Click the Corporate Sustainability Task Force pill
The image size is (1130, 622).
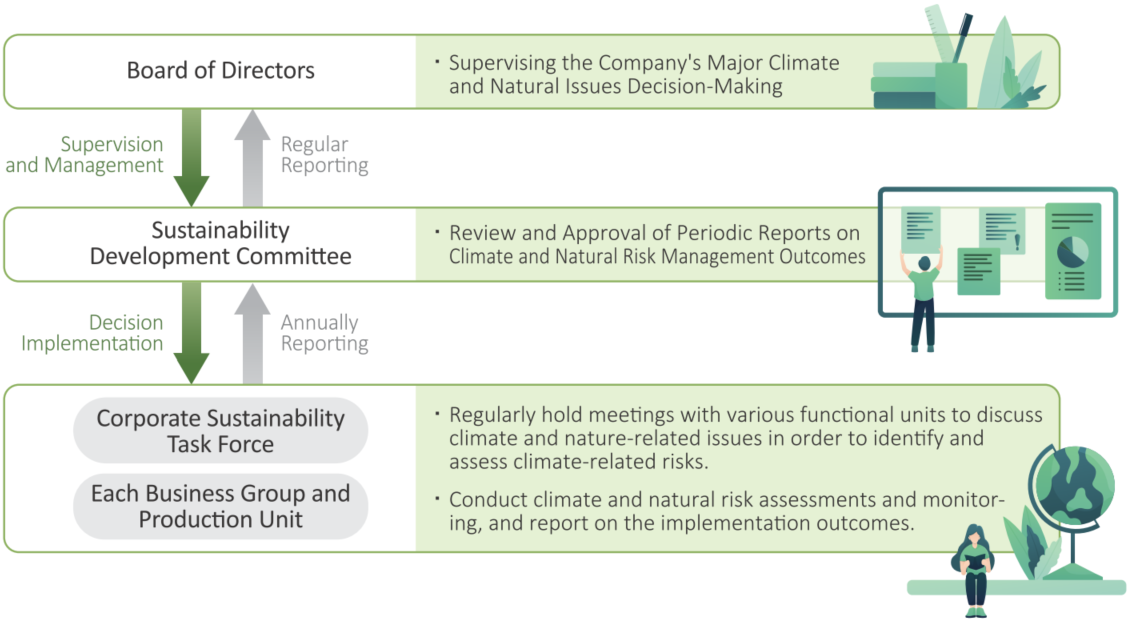(221, 430)
